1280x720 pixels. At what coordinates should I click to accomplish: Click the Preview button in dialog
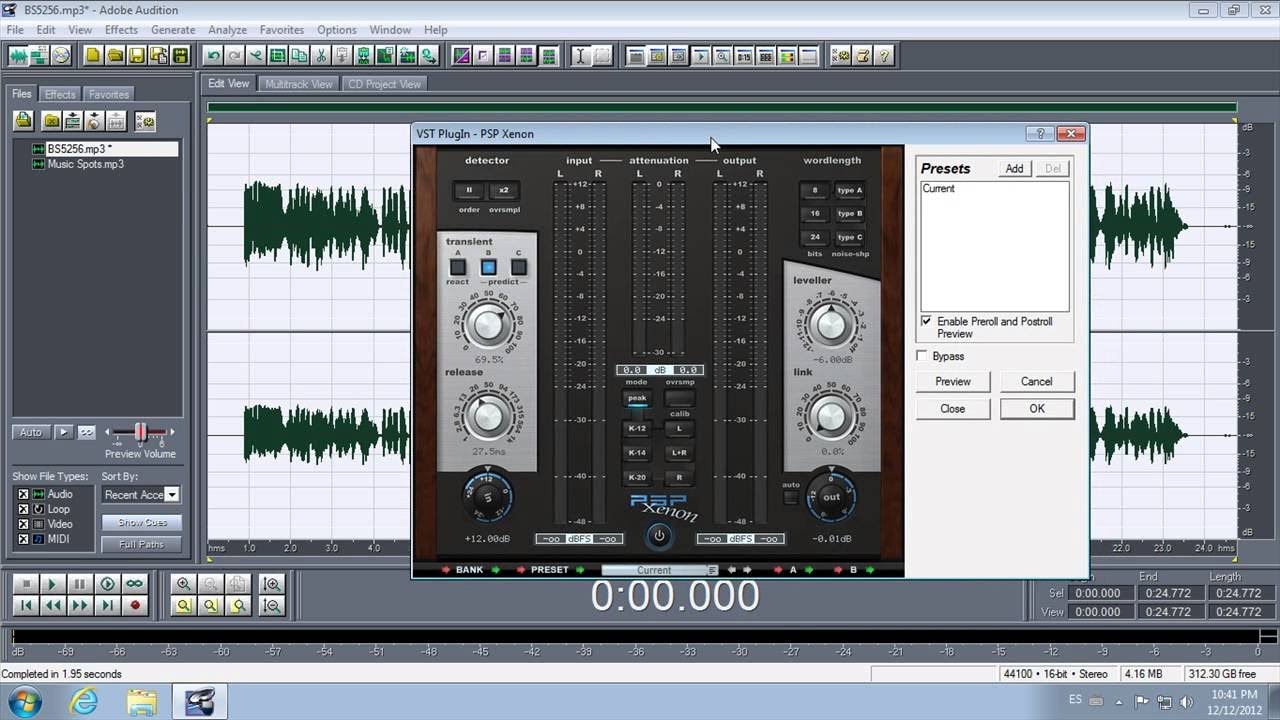click(953, 381)
